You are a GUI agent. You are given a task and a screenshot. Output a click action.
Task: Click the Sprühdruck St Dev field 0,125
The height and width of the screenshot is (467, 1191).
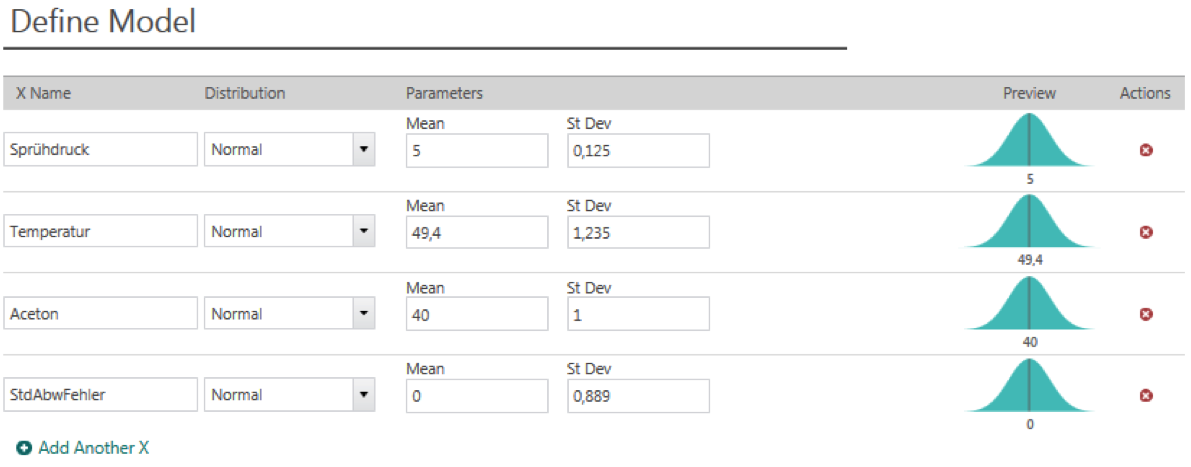pos(638,150)
